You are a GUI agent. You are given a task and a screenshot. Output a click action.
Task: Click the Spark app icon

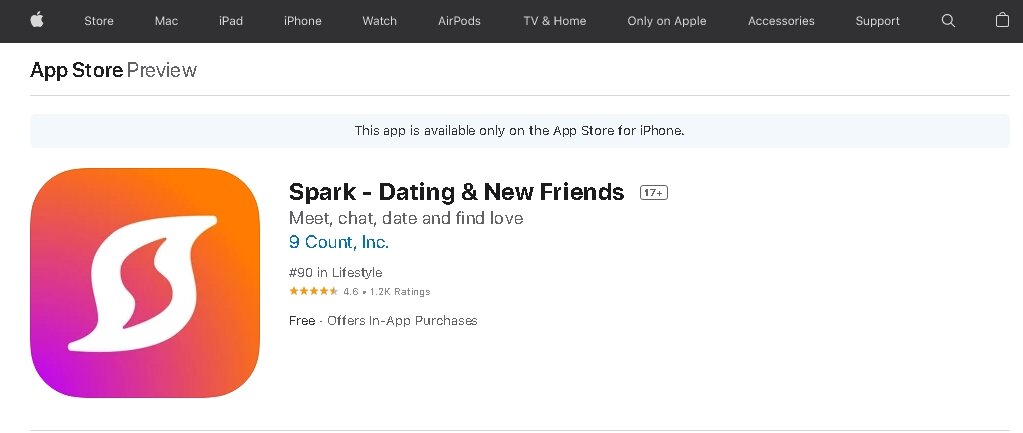click(x=145, y=283)
